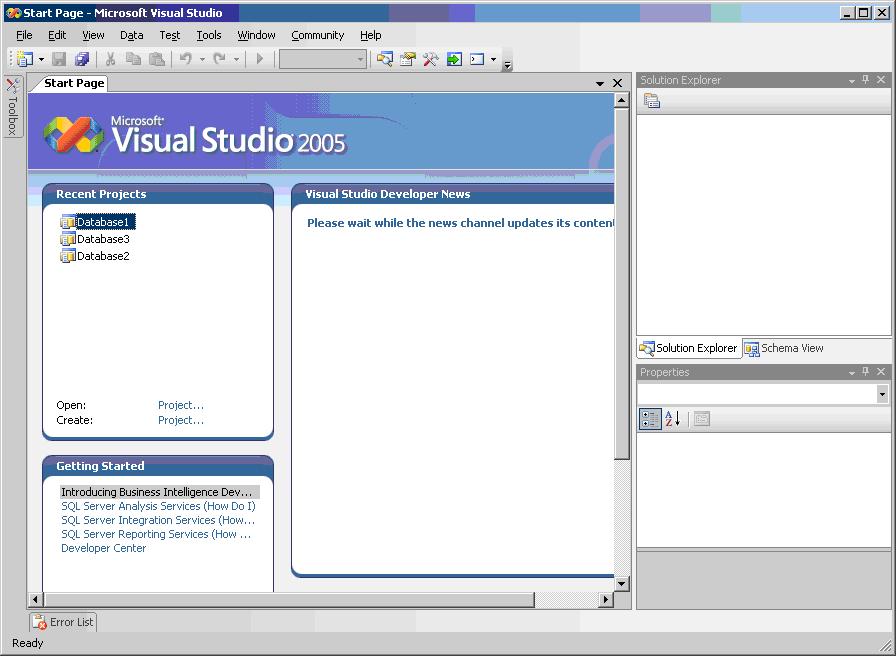The image size is (896, 656).
Task: Toggle auto-hide pin on Solution Explorer
Action: point(866,80)
